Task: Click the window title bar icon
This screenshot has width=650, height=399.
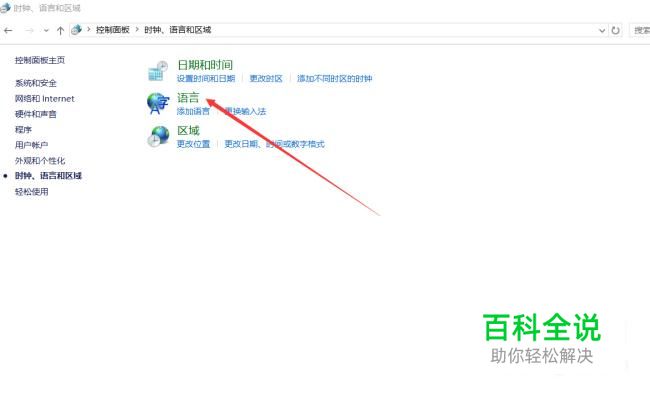Action: pyautogui.click(x=5, y=8)
